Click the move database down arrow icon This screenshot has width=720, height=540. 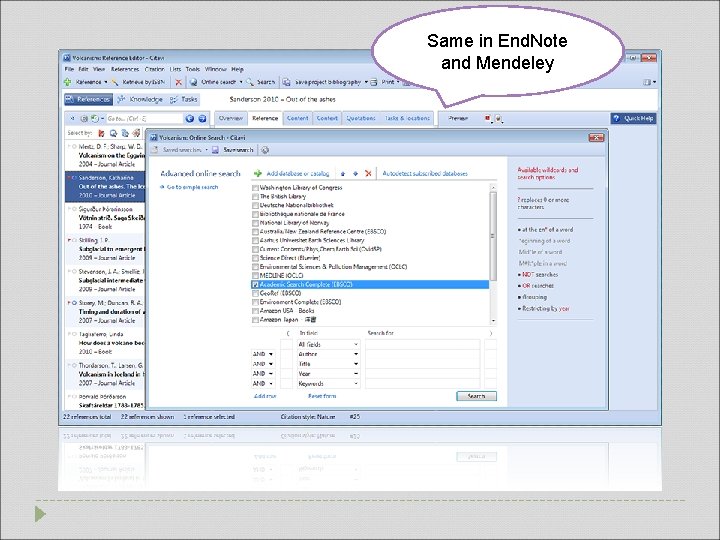click(355, 174)
